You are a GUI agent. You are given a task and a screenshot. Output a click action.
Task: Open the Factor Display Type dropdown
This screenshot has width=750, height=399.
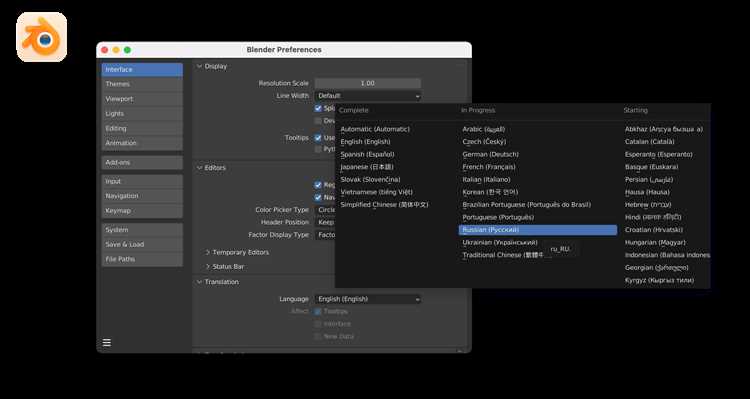point(325,235)
